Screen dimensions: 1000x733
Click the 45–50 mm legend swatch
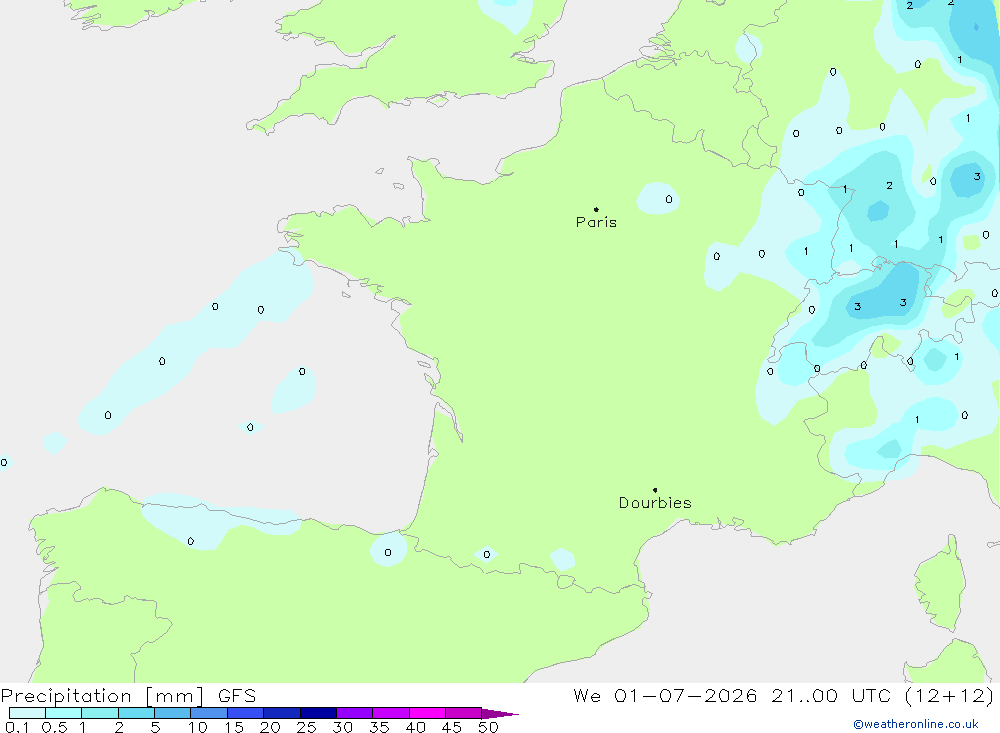(x=464, y=713)
